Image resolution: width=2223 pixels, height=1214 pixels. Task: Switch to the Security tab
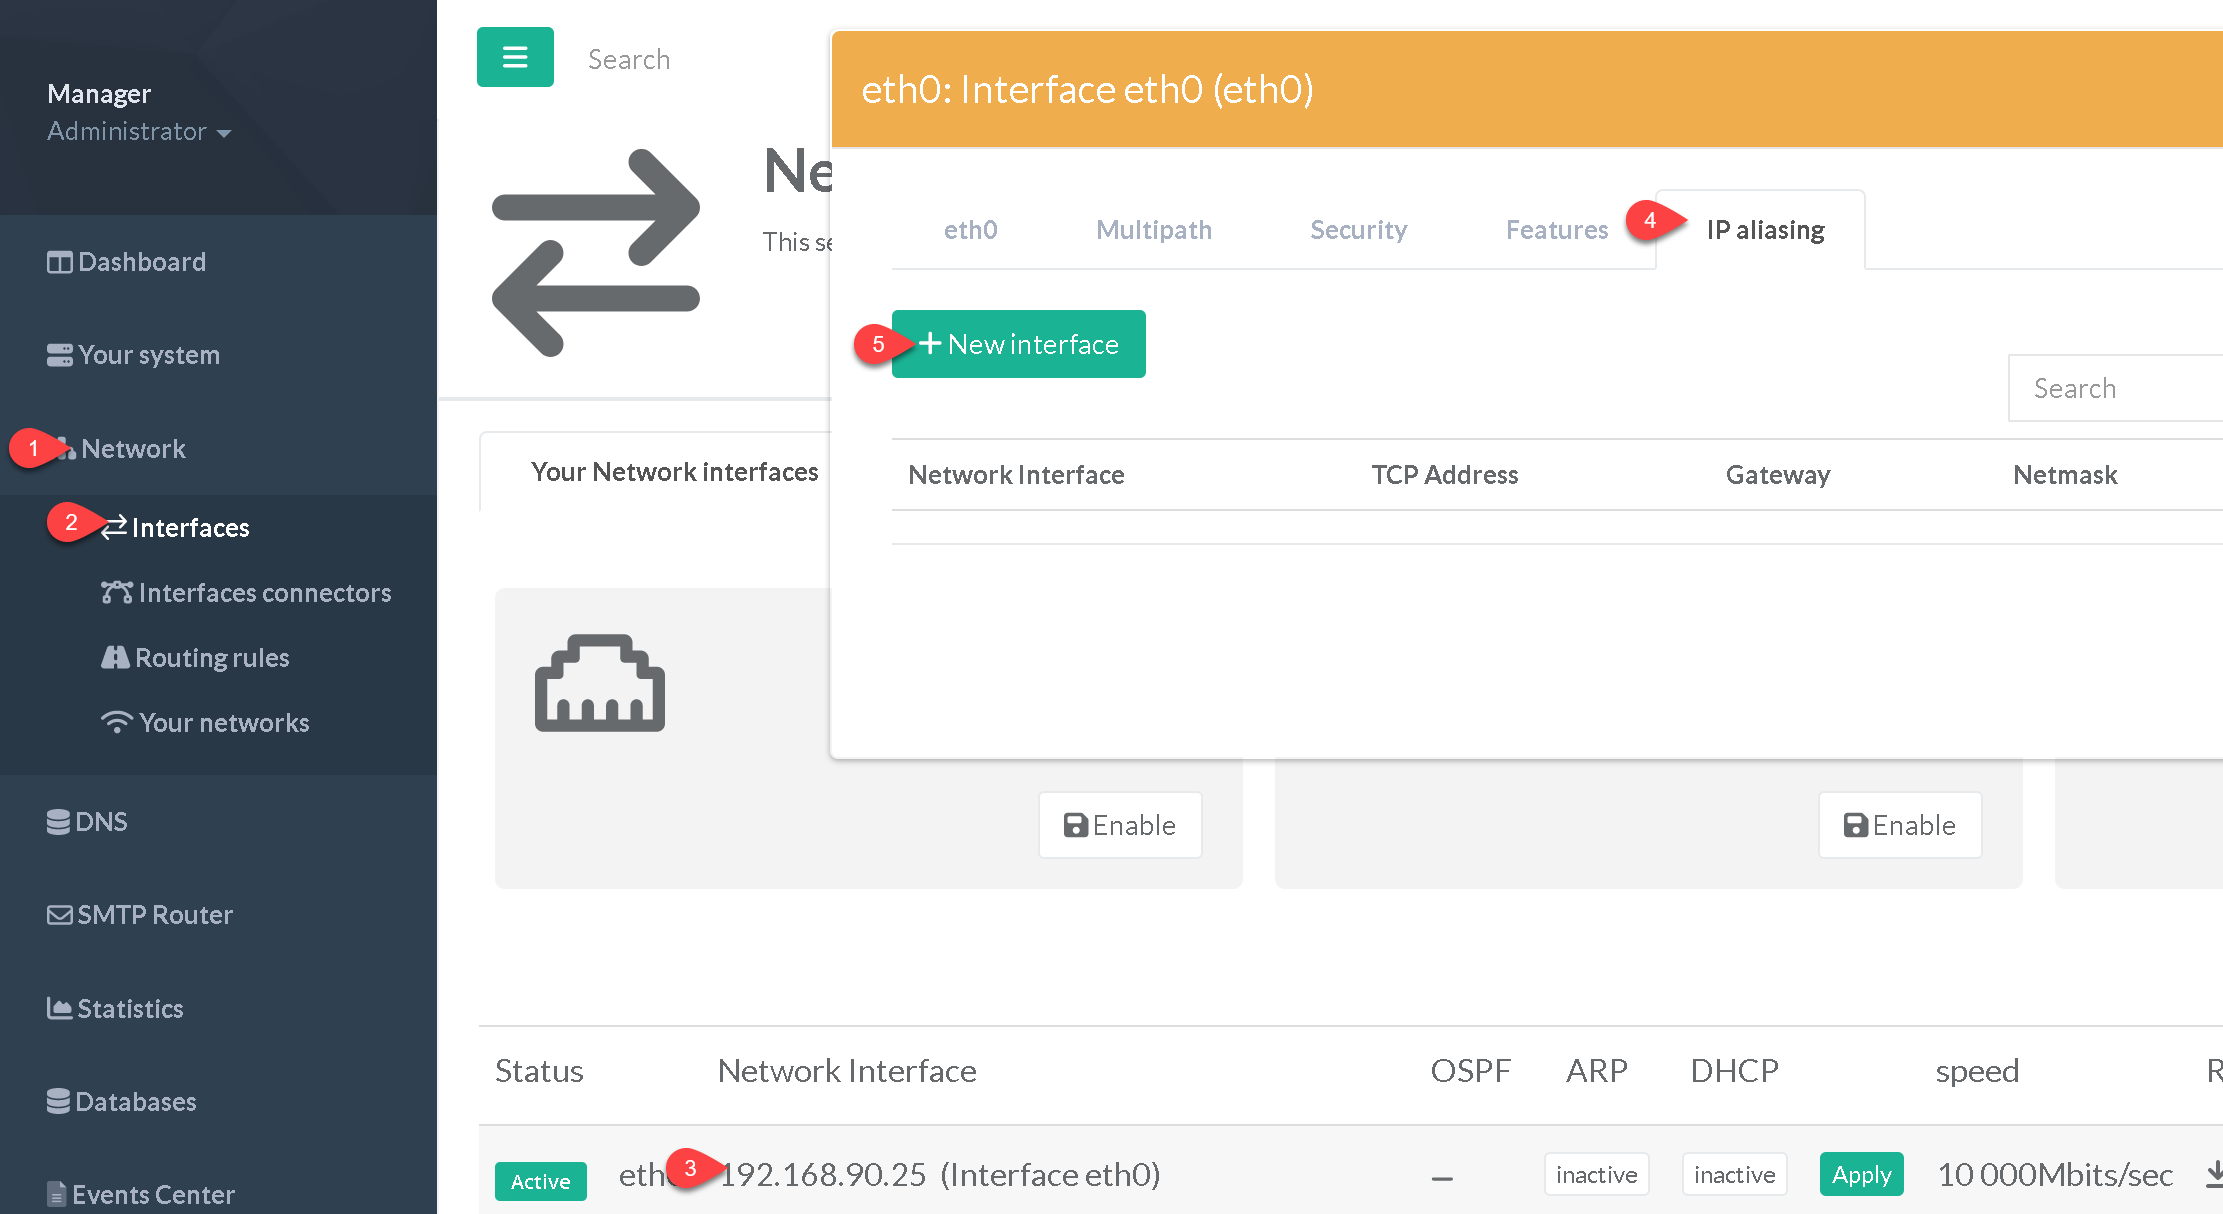pyautogui.click(x=1358, y=230)
